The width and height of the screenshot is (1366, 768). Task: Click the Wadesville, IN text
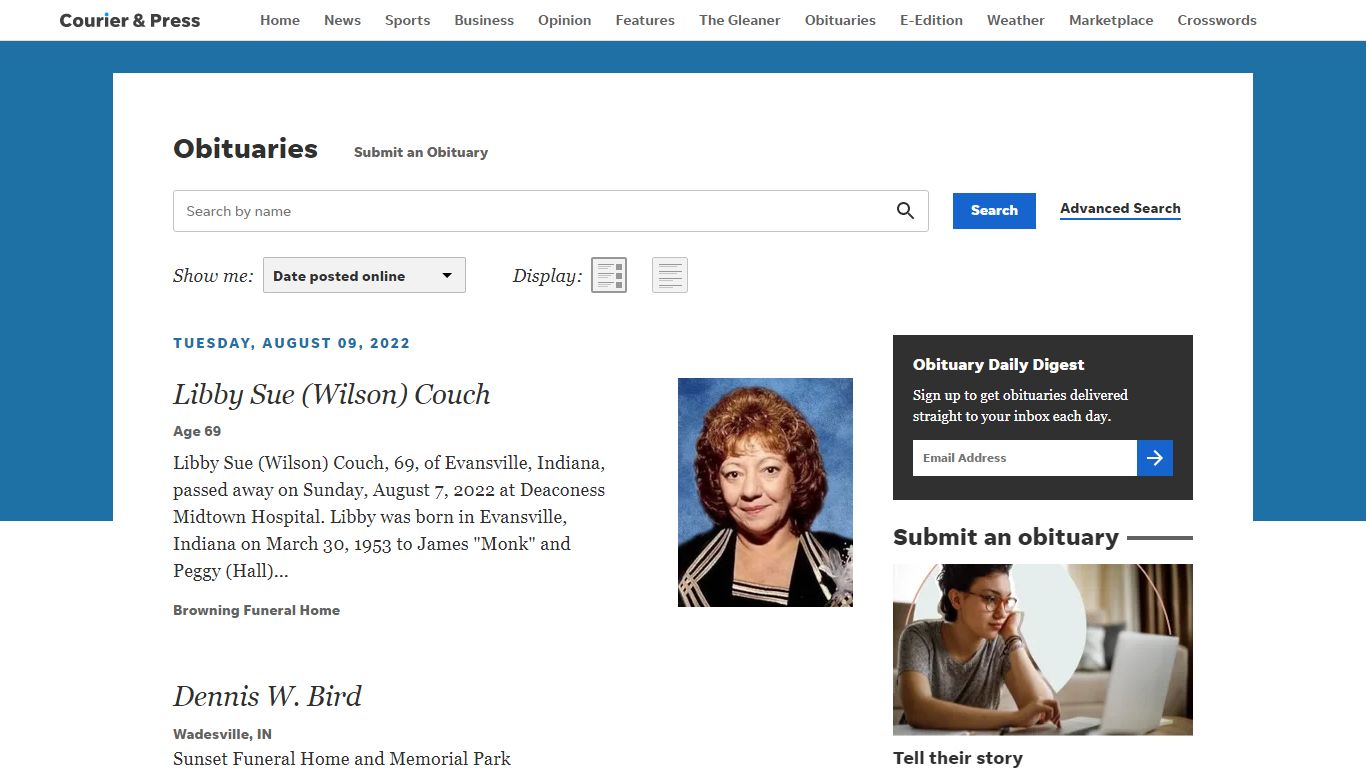point(222,734)
